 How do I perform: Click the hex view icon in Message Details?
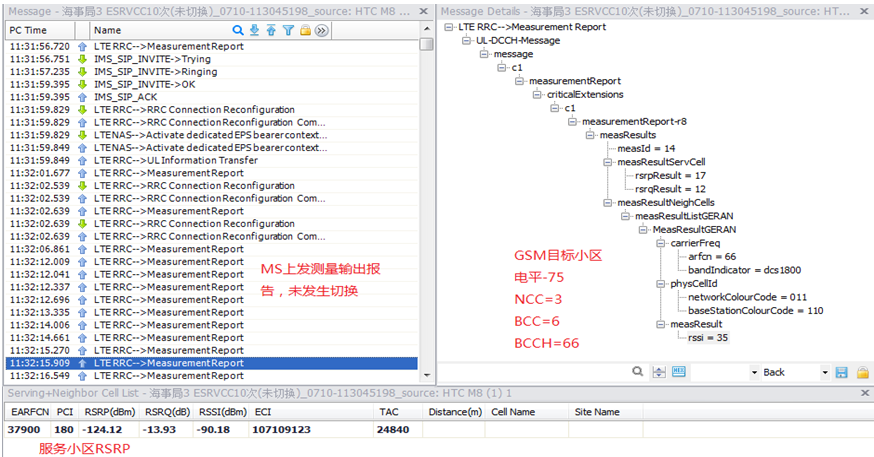click(x=679, y=372)
